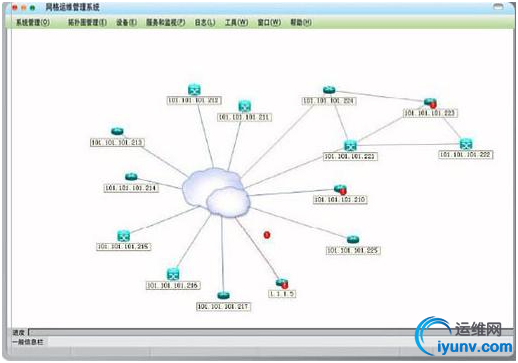This screenshot has height=363, width=518.
Task: Select the switch icon for 101.101.101.212
Action: pos(194,90)
